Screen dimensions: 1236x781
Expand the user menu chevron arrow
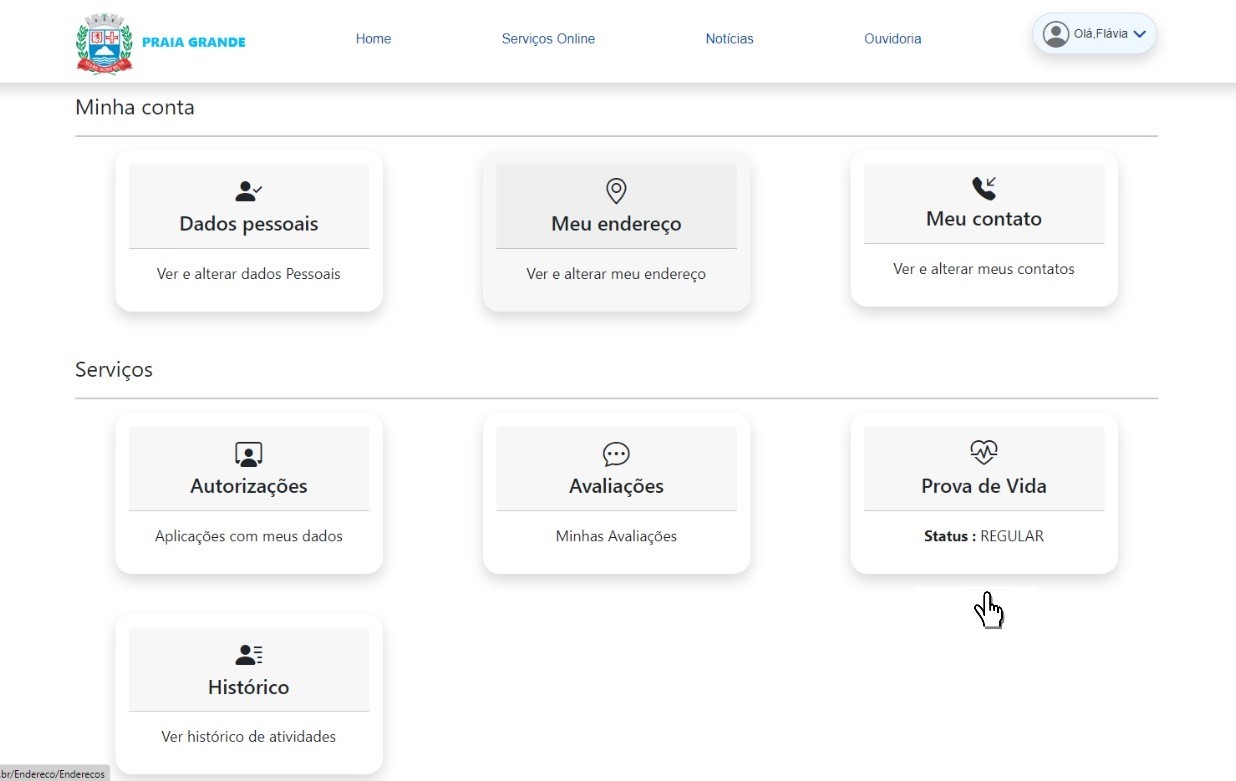tap(1140, 35)
